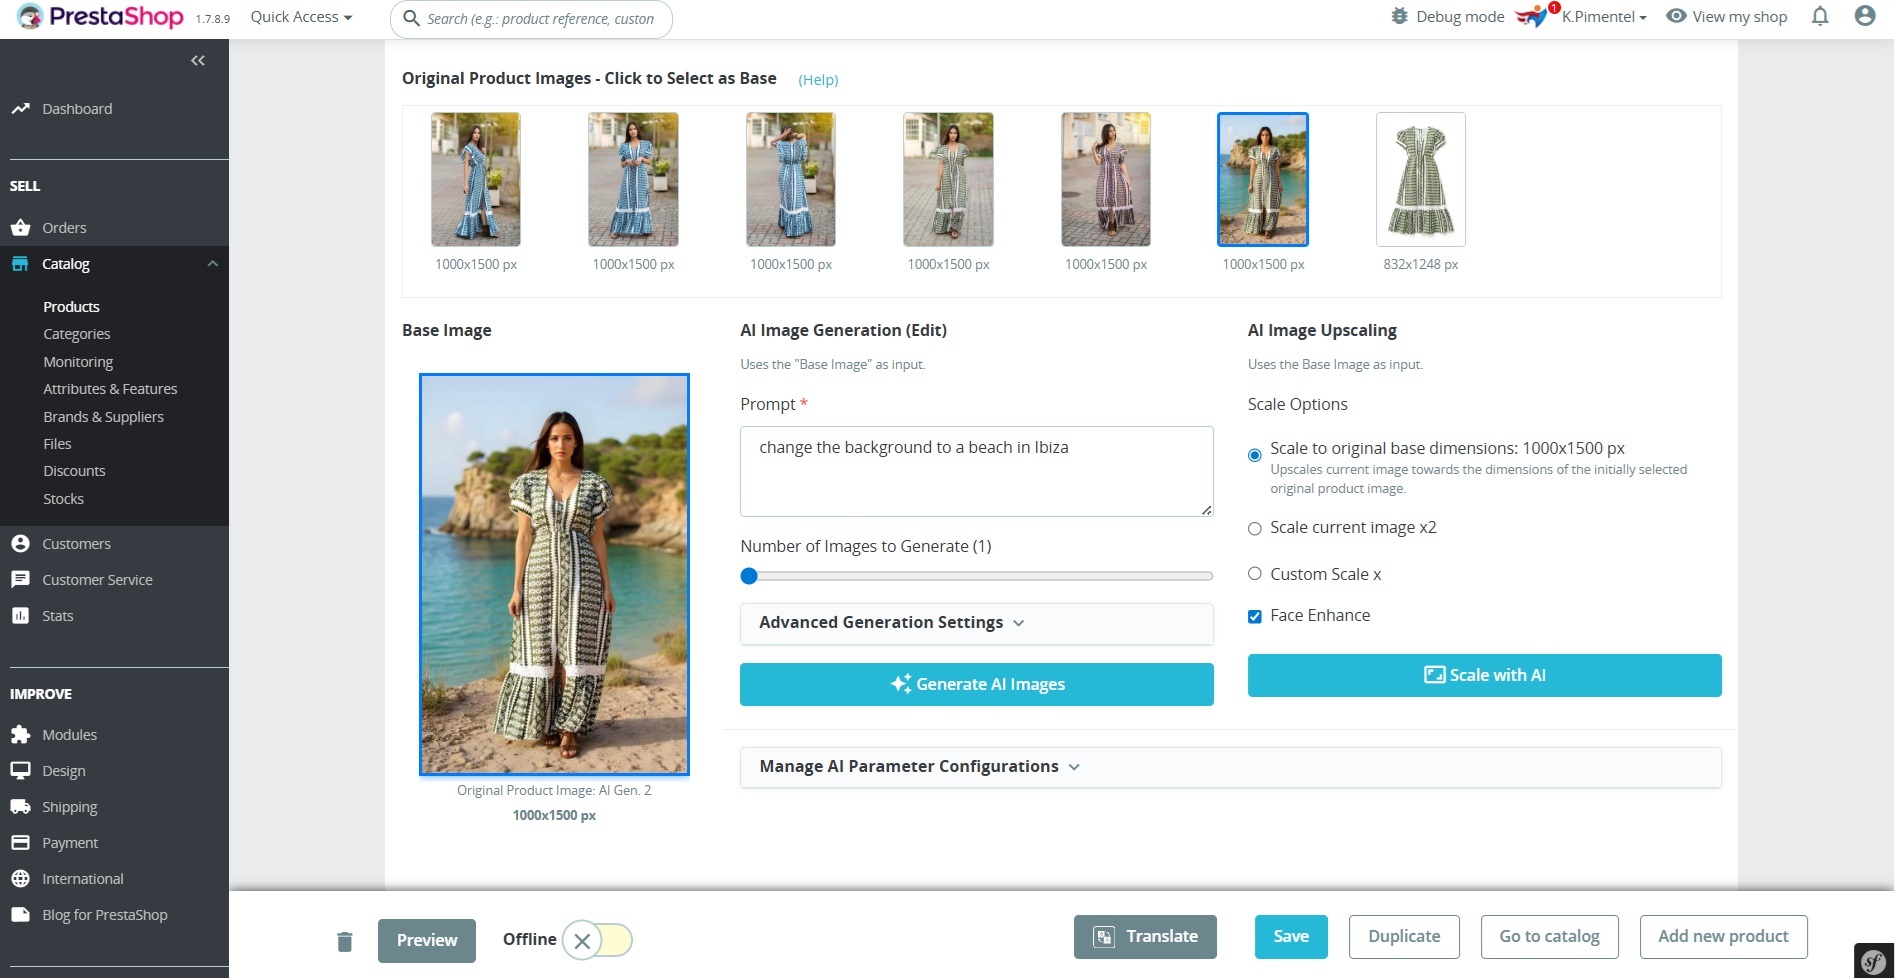Click Generate AI Images button
1895x978 pixels.
(x=976, y=685)
